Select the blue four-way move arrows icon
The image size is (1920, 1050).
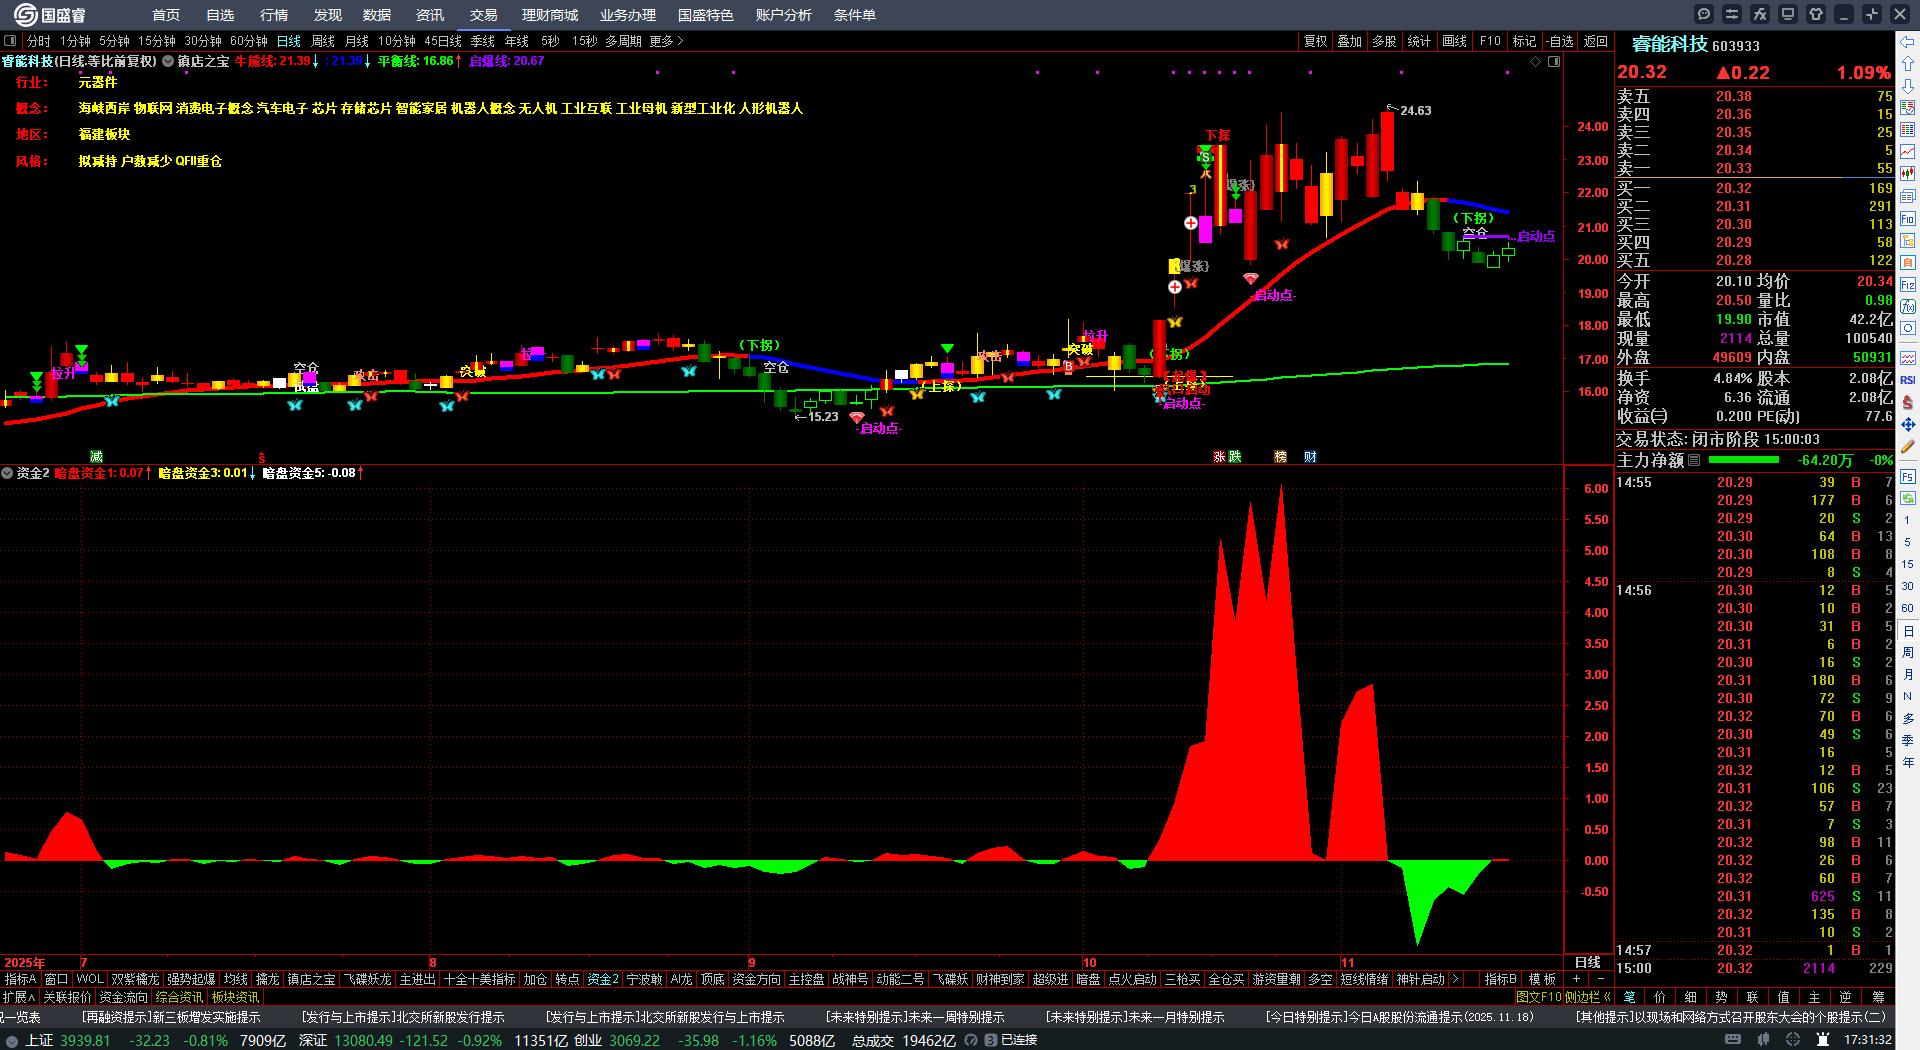[1908, 425]
